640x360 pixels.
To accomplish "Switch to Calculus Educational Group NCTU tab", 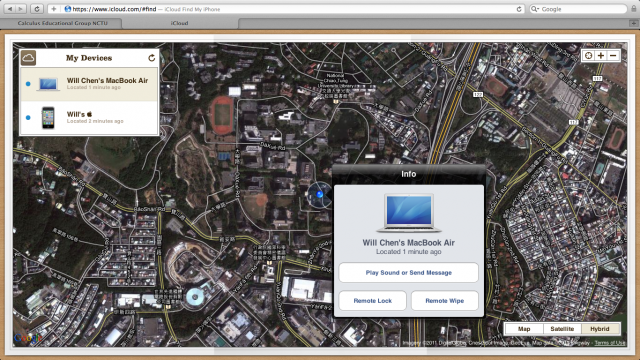I will [62, 23].
